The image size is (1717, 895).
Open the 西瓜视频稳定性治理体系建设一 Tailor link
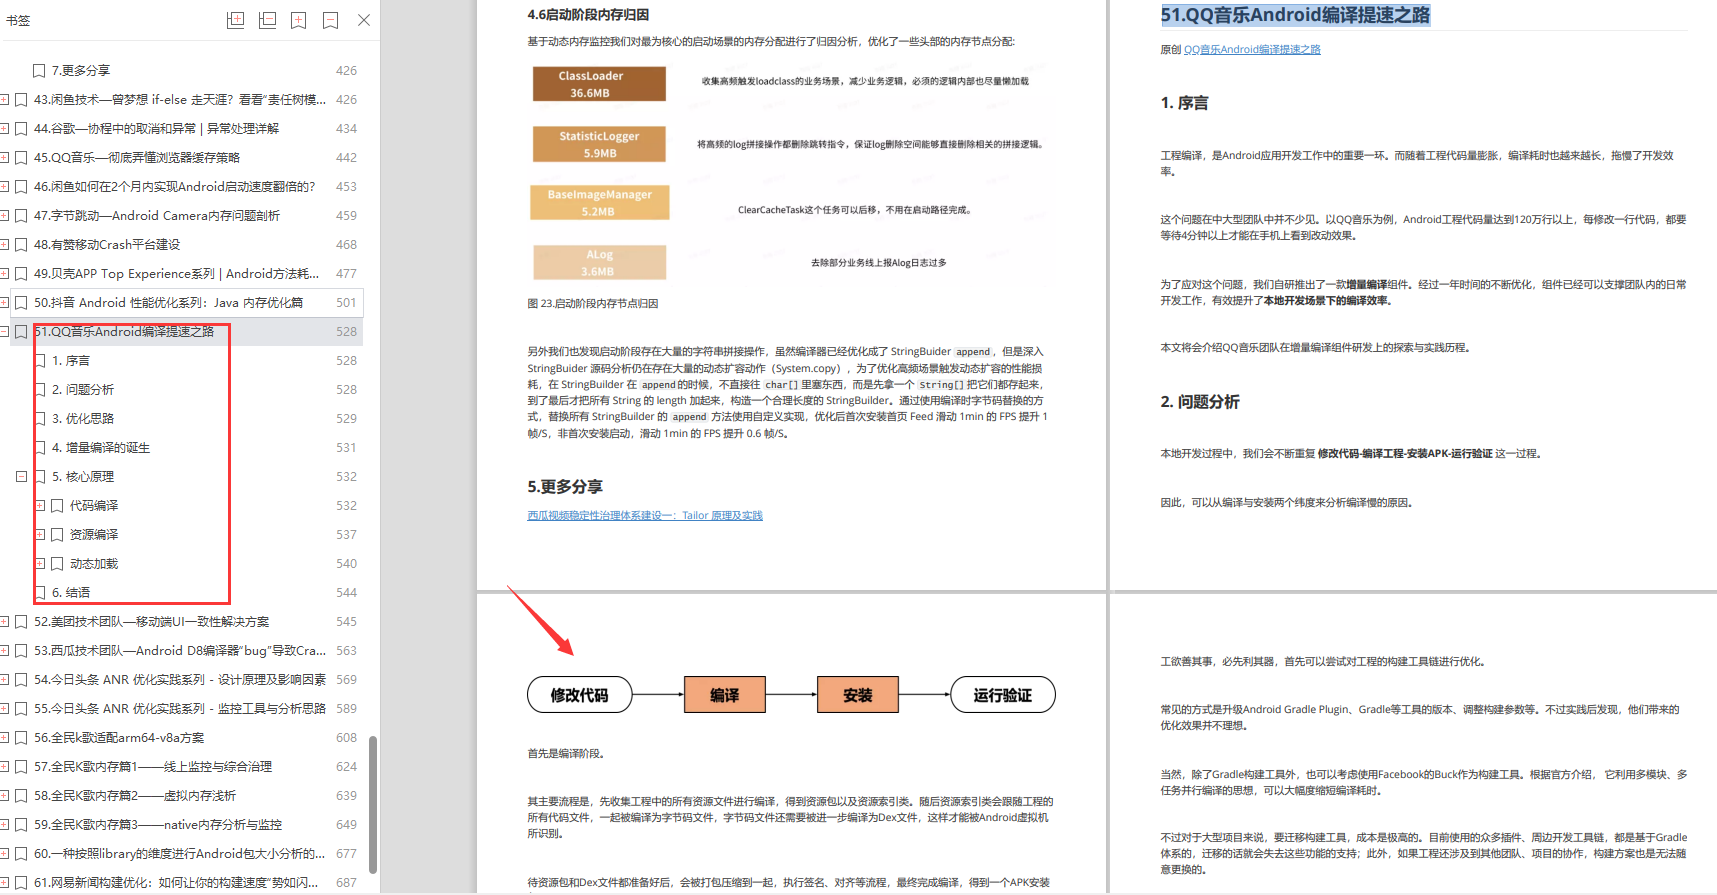[x=645, y=516]
